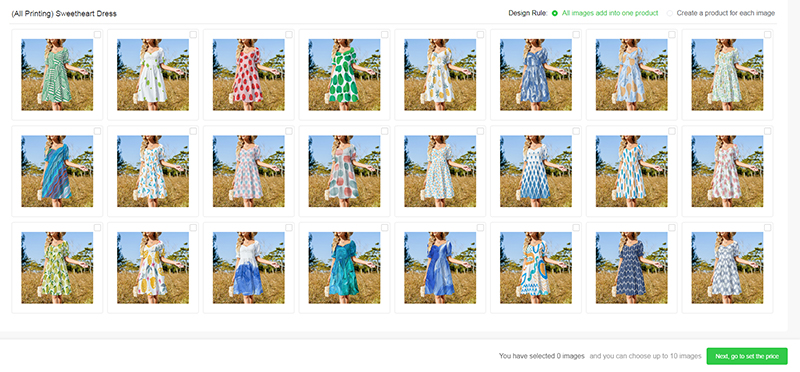Tick the checkbox on the blue wavy stripe dress
The width and height of the screenshot is (800, 372).
[x=97, y=131]
